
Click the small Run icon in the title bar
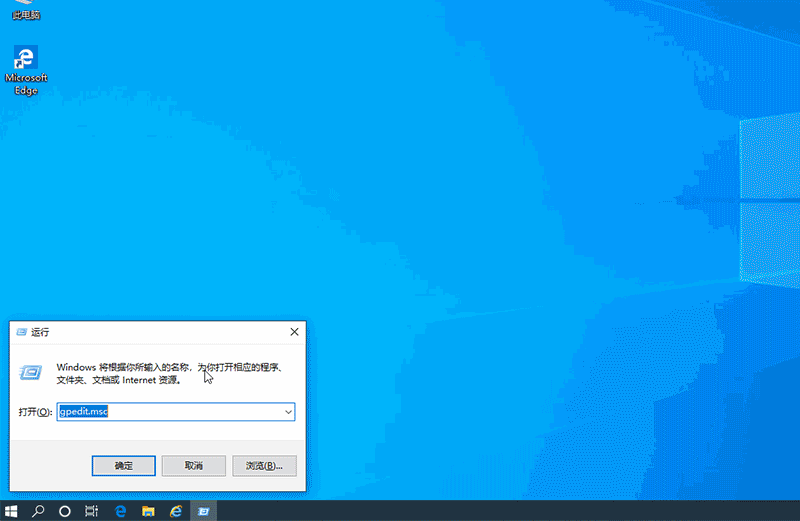pyautogui.click(x=21, y=332)
